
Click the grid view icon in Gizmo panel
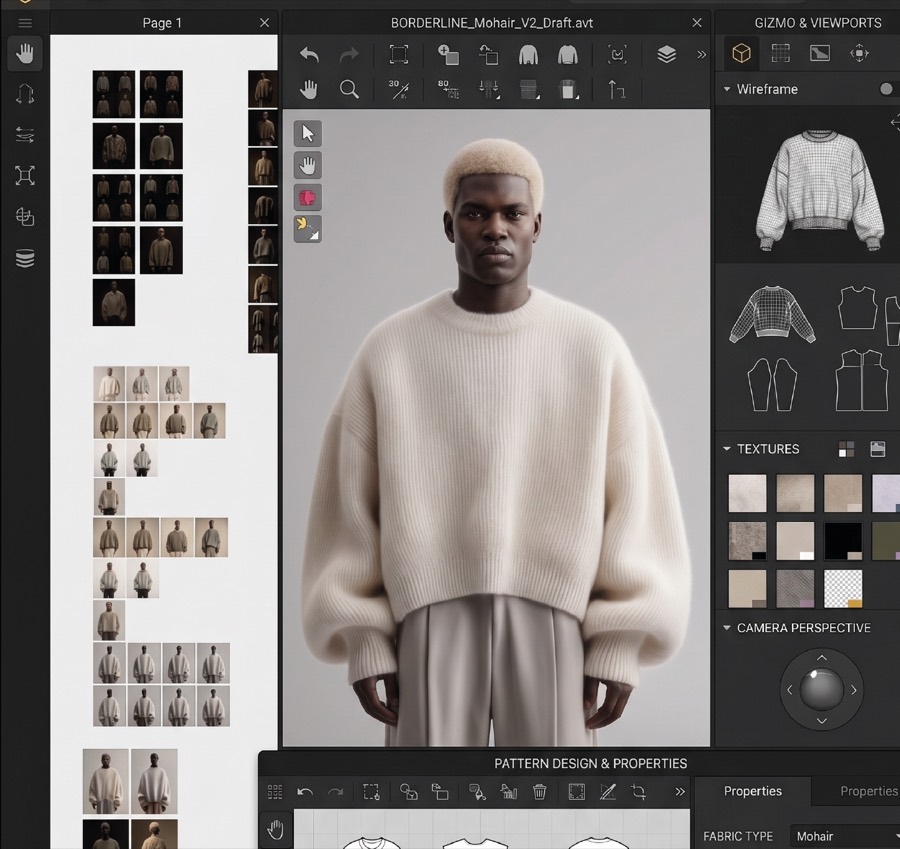(781, 53)
